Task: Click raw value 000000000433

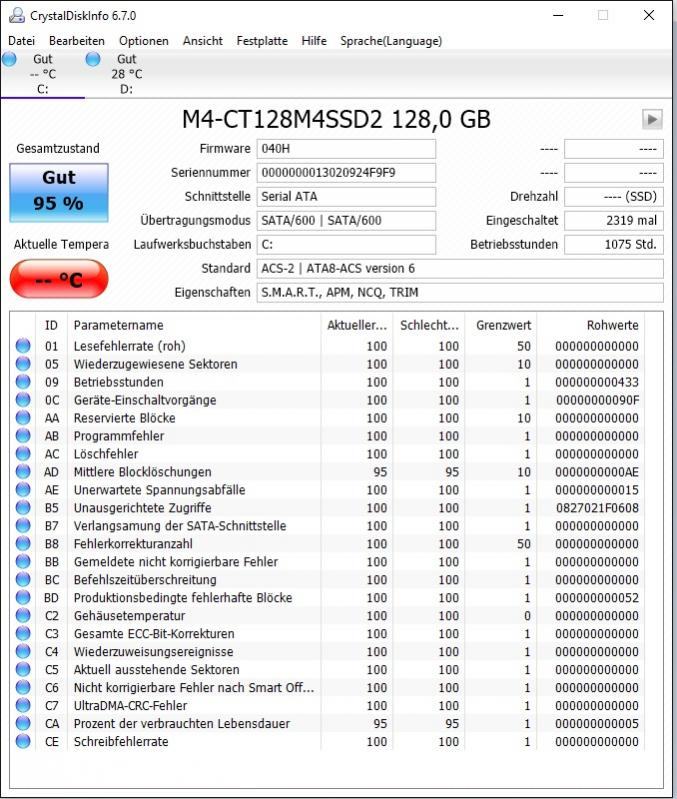Action: click(x=597, y=382)
